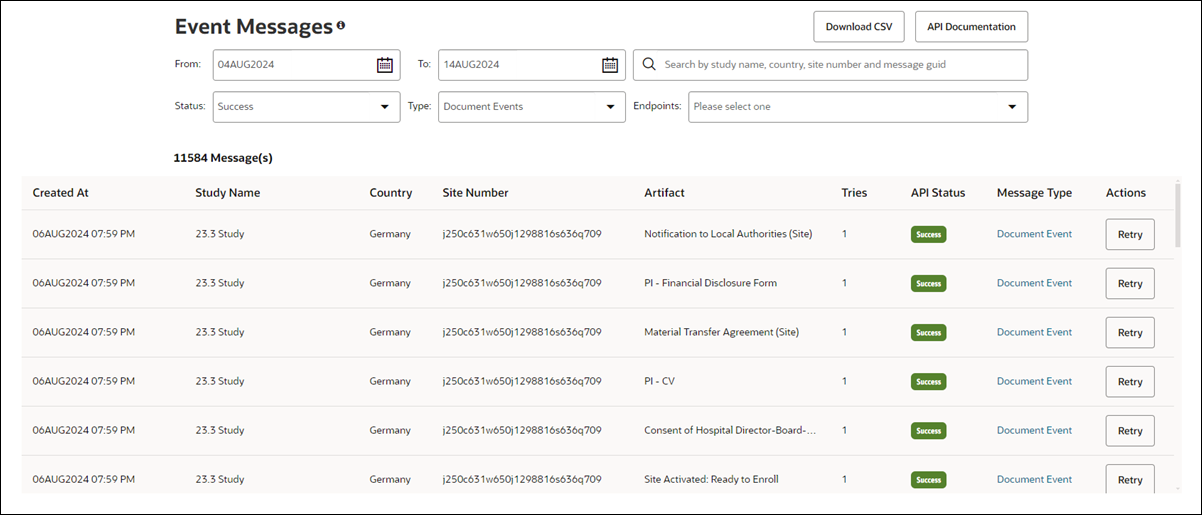Select the PI - Financial Disclosure Form artifact
Viewport: 1202px width, 515px height.
point(710,283)
